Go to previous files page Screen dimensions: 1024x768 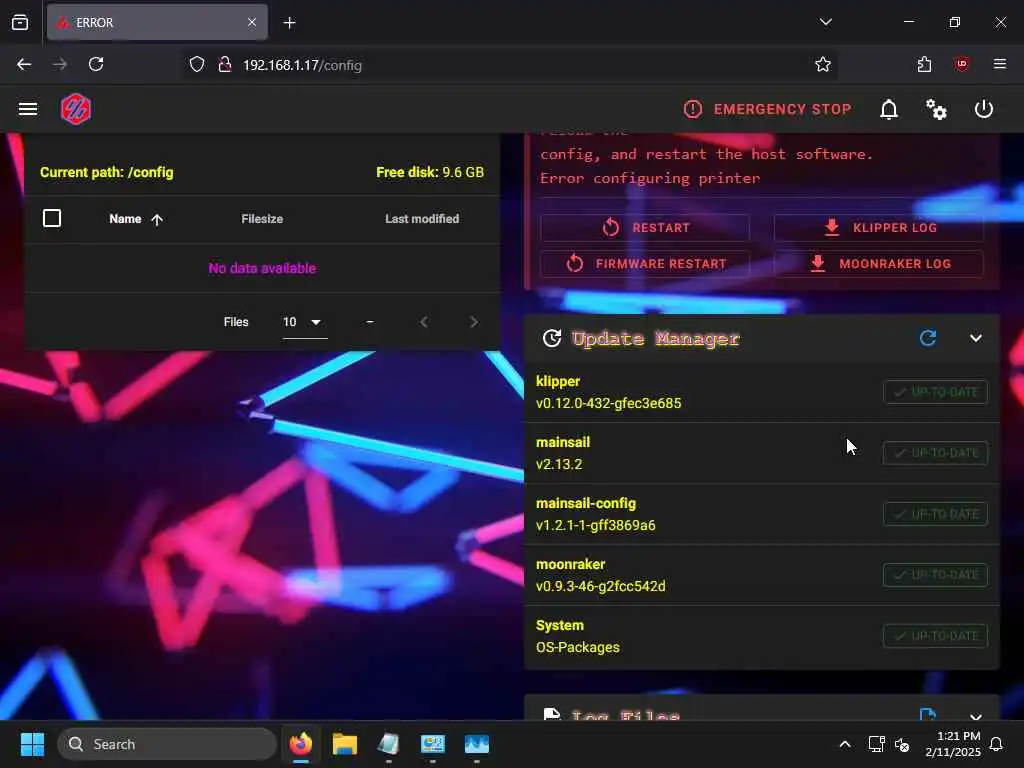424,322
